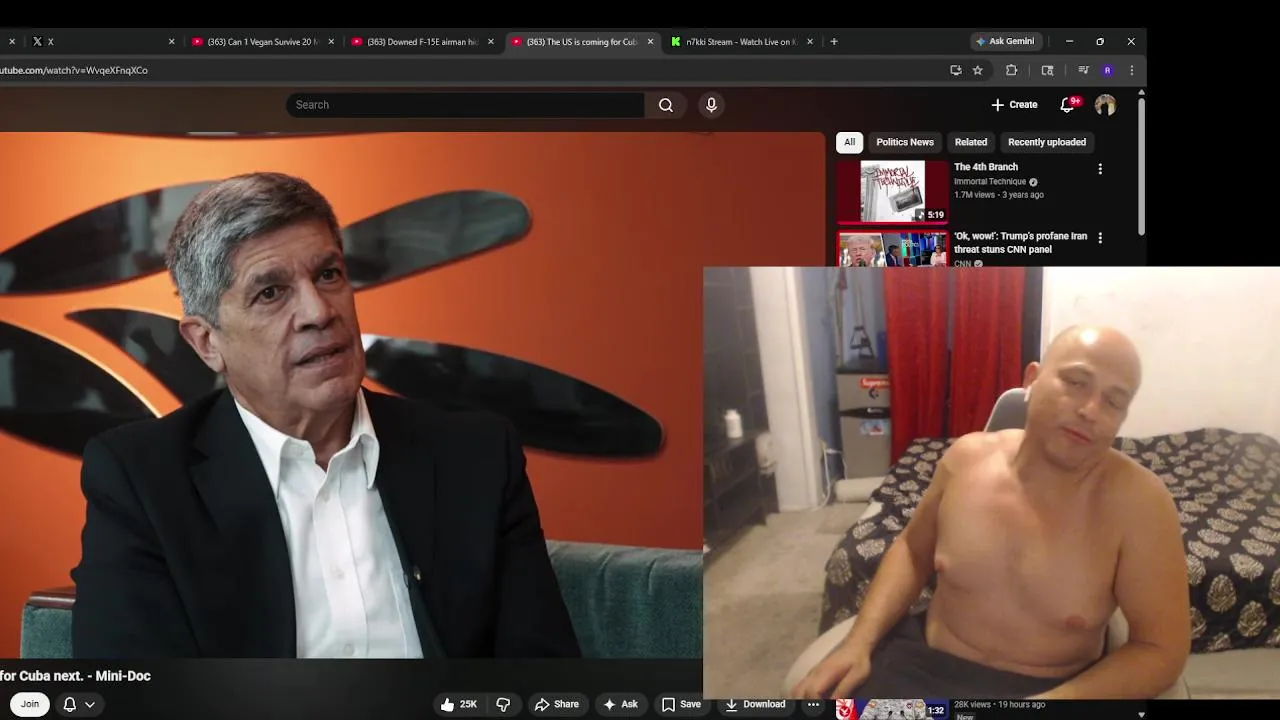Open more actions ellipsis beside Download

[x=813, y=704]
